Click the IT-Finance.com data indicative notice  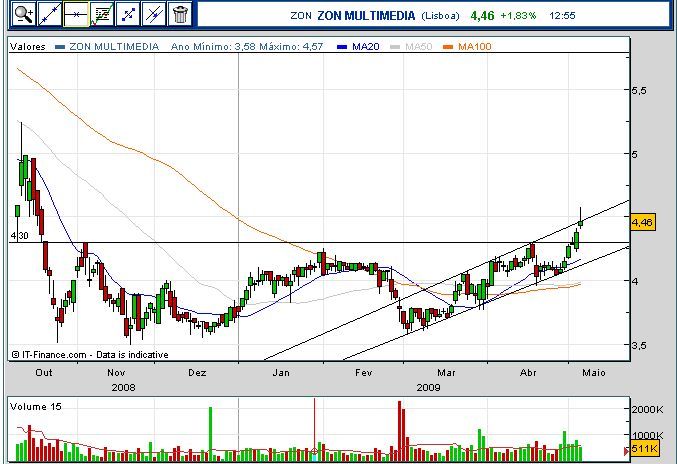coord(90,355)
